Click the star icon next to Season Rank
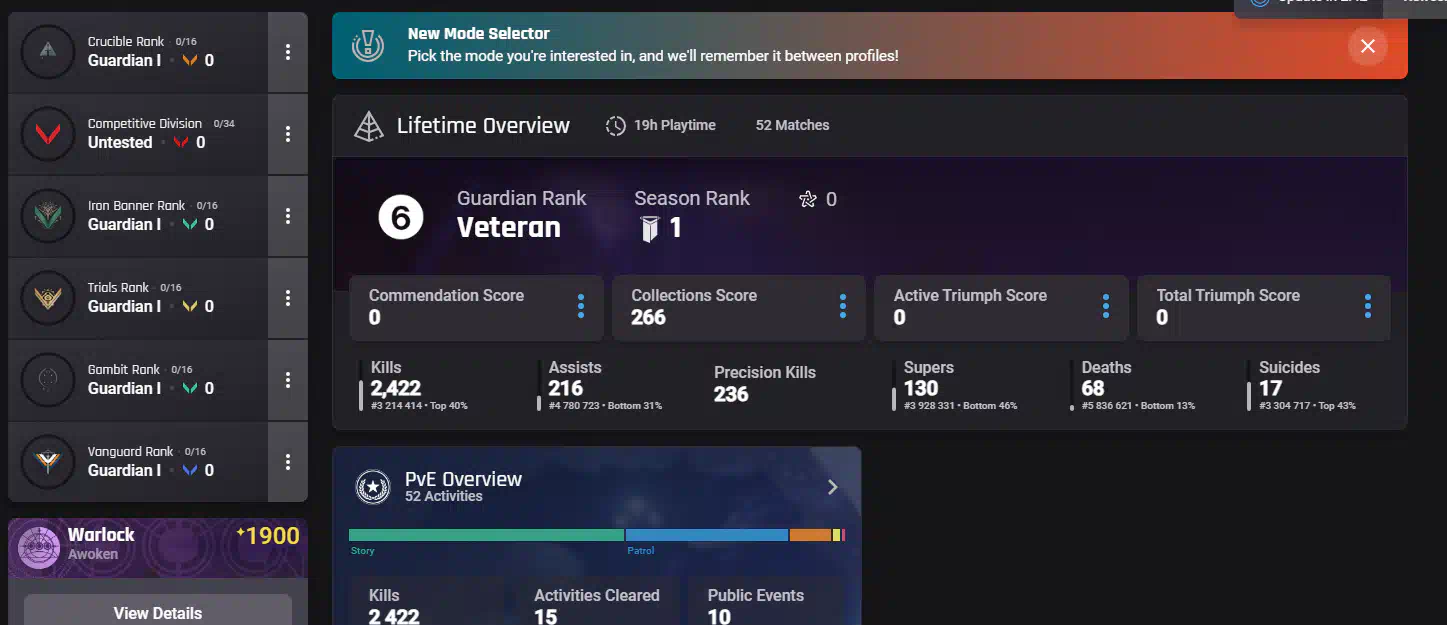The height and width of the screenshot is (625, 1447). (808, 199)
